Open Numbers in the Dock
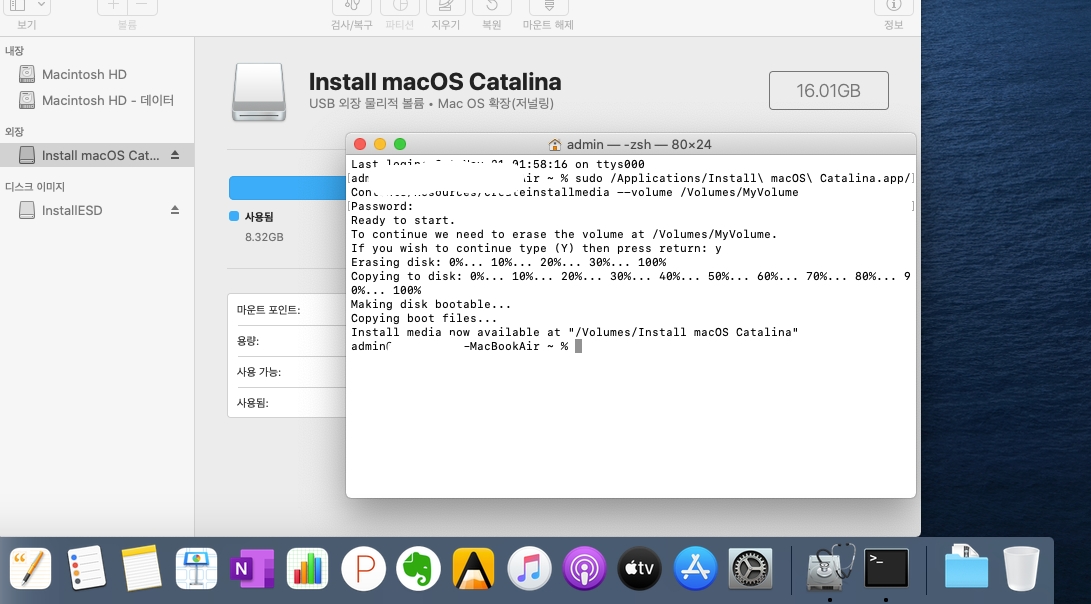Image resolution: width=1091 pixels, height=604 pixels. tap(307, 568)
